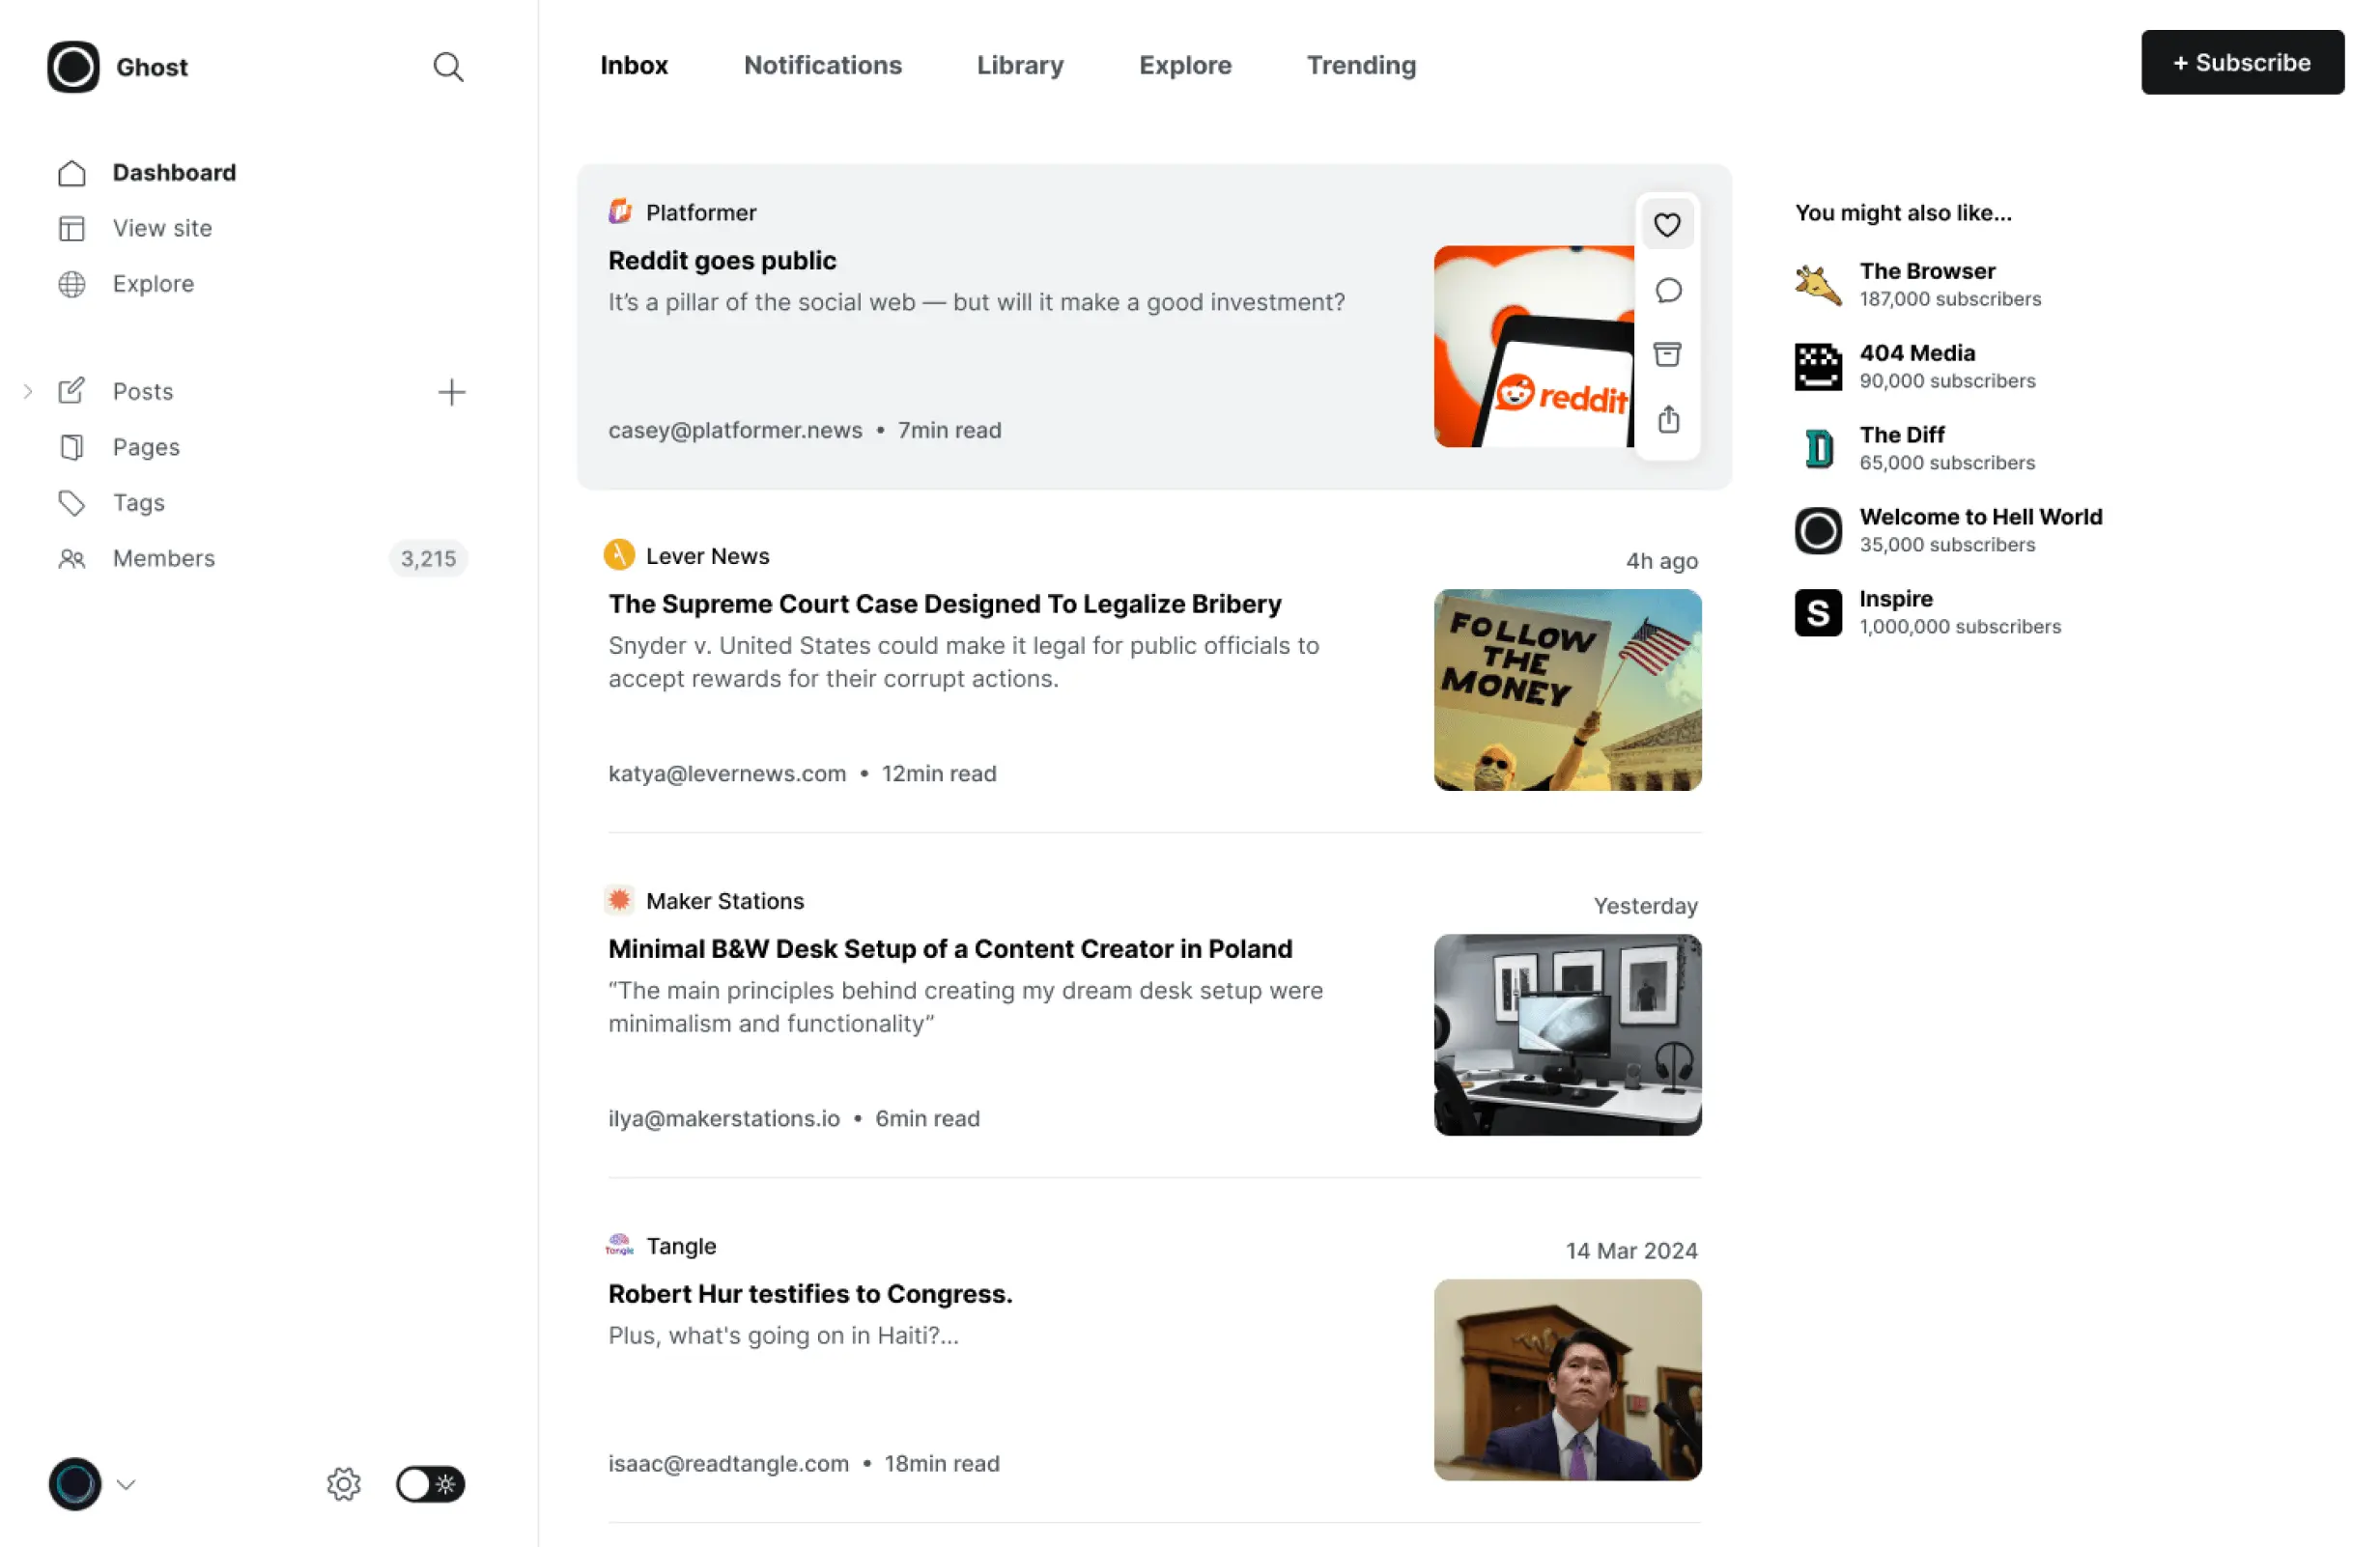2380x1547 pixels.
Task: Open settings with the gear icon
Action: click(x=343, y=1484)
